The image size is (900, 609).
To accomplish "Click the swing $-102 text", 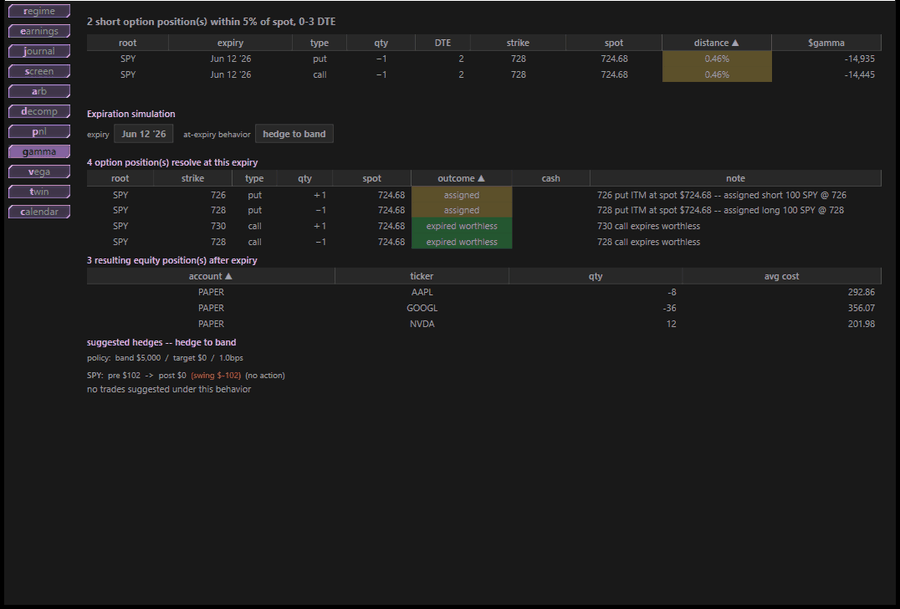I will [x=216, y=375].
